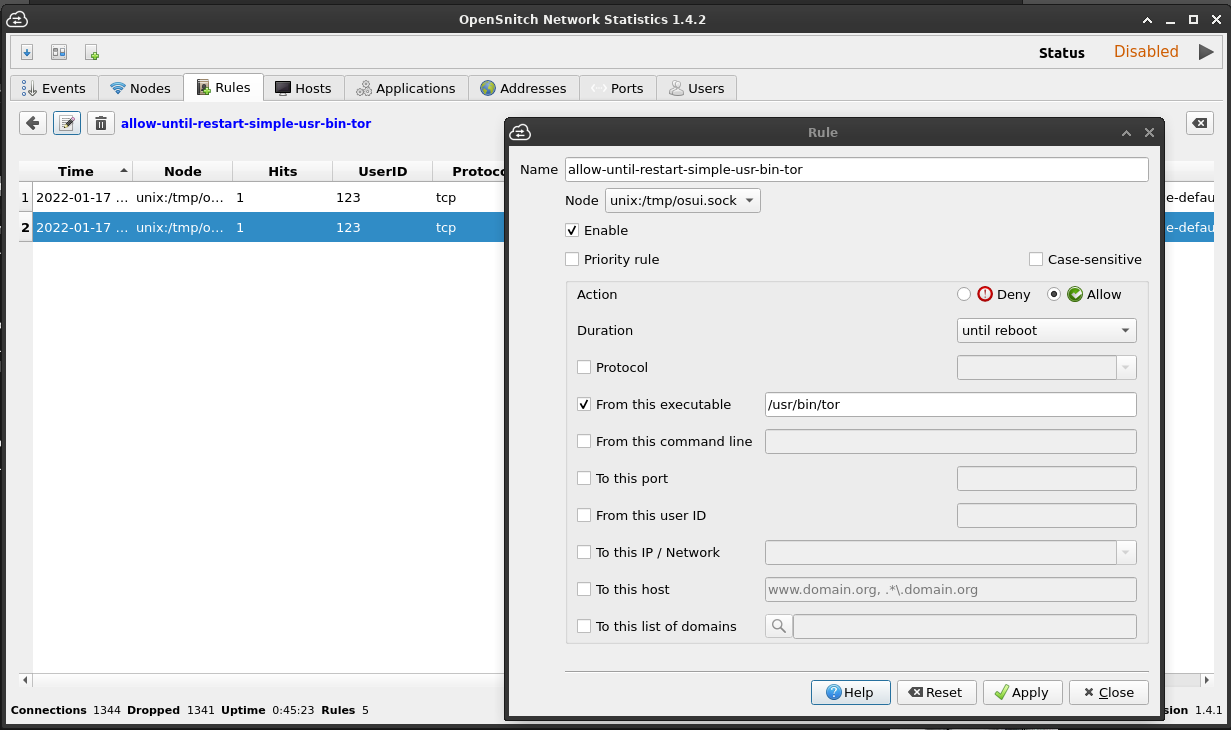Enable the From this command line checkbox
This screenshot has height=730, width=1231.
point(584,442)
